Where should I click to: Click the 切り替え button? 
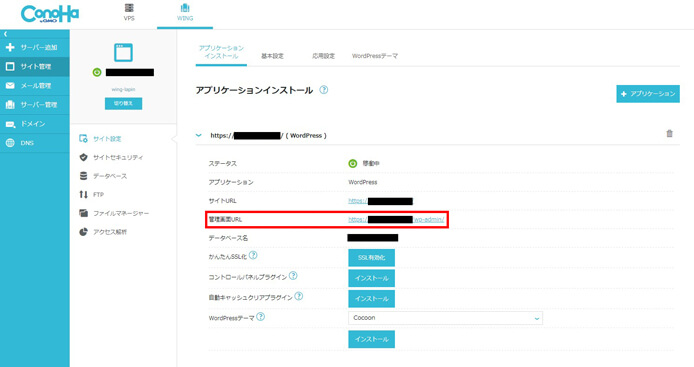(123, 104)
